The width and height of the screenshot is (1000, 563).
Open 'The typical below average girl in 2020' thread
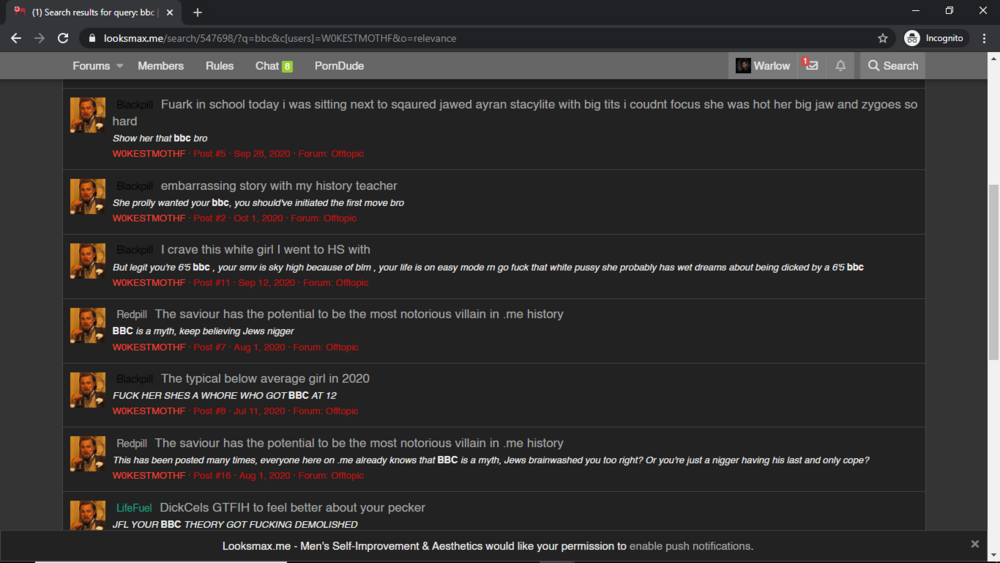click(265, 378)
